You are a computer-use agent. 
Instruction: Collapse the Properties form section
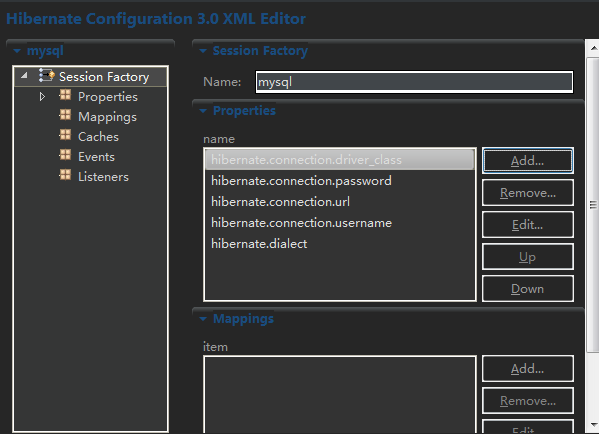203,111
